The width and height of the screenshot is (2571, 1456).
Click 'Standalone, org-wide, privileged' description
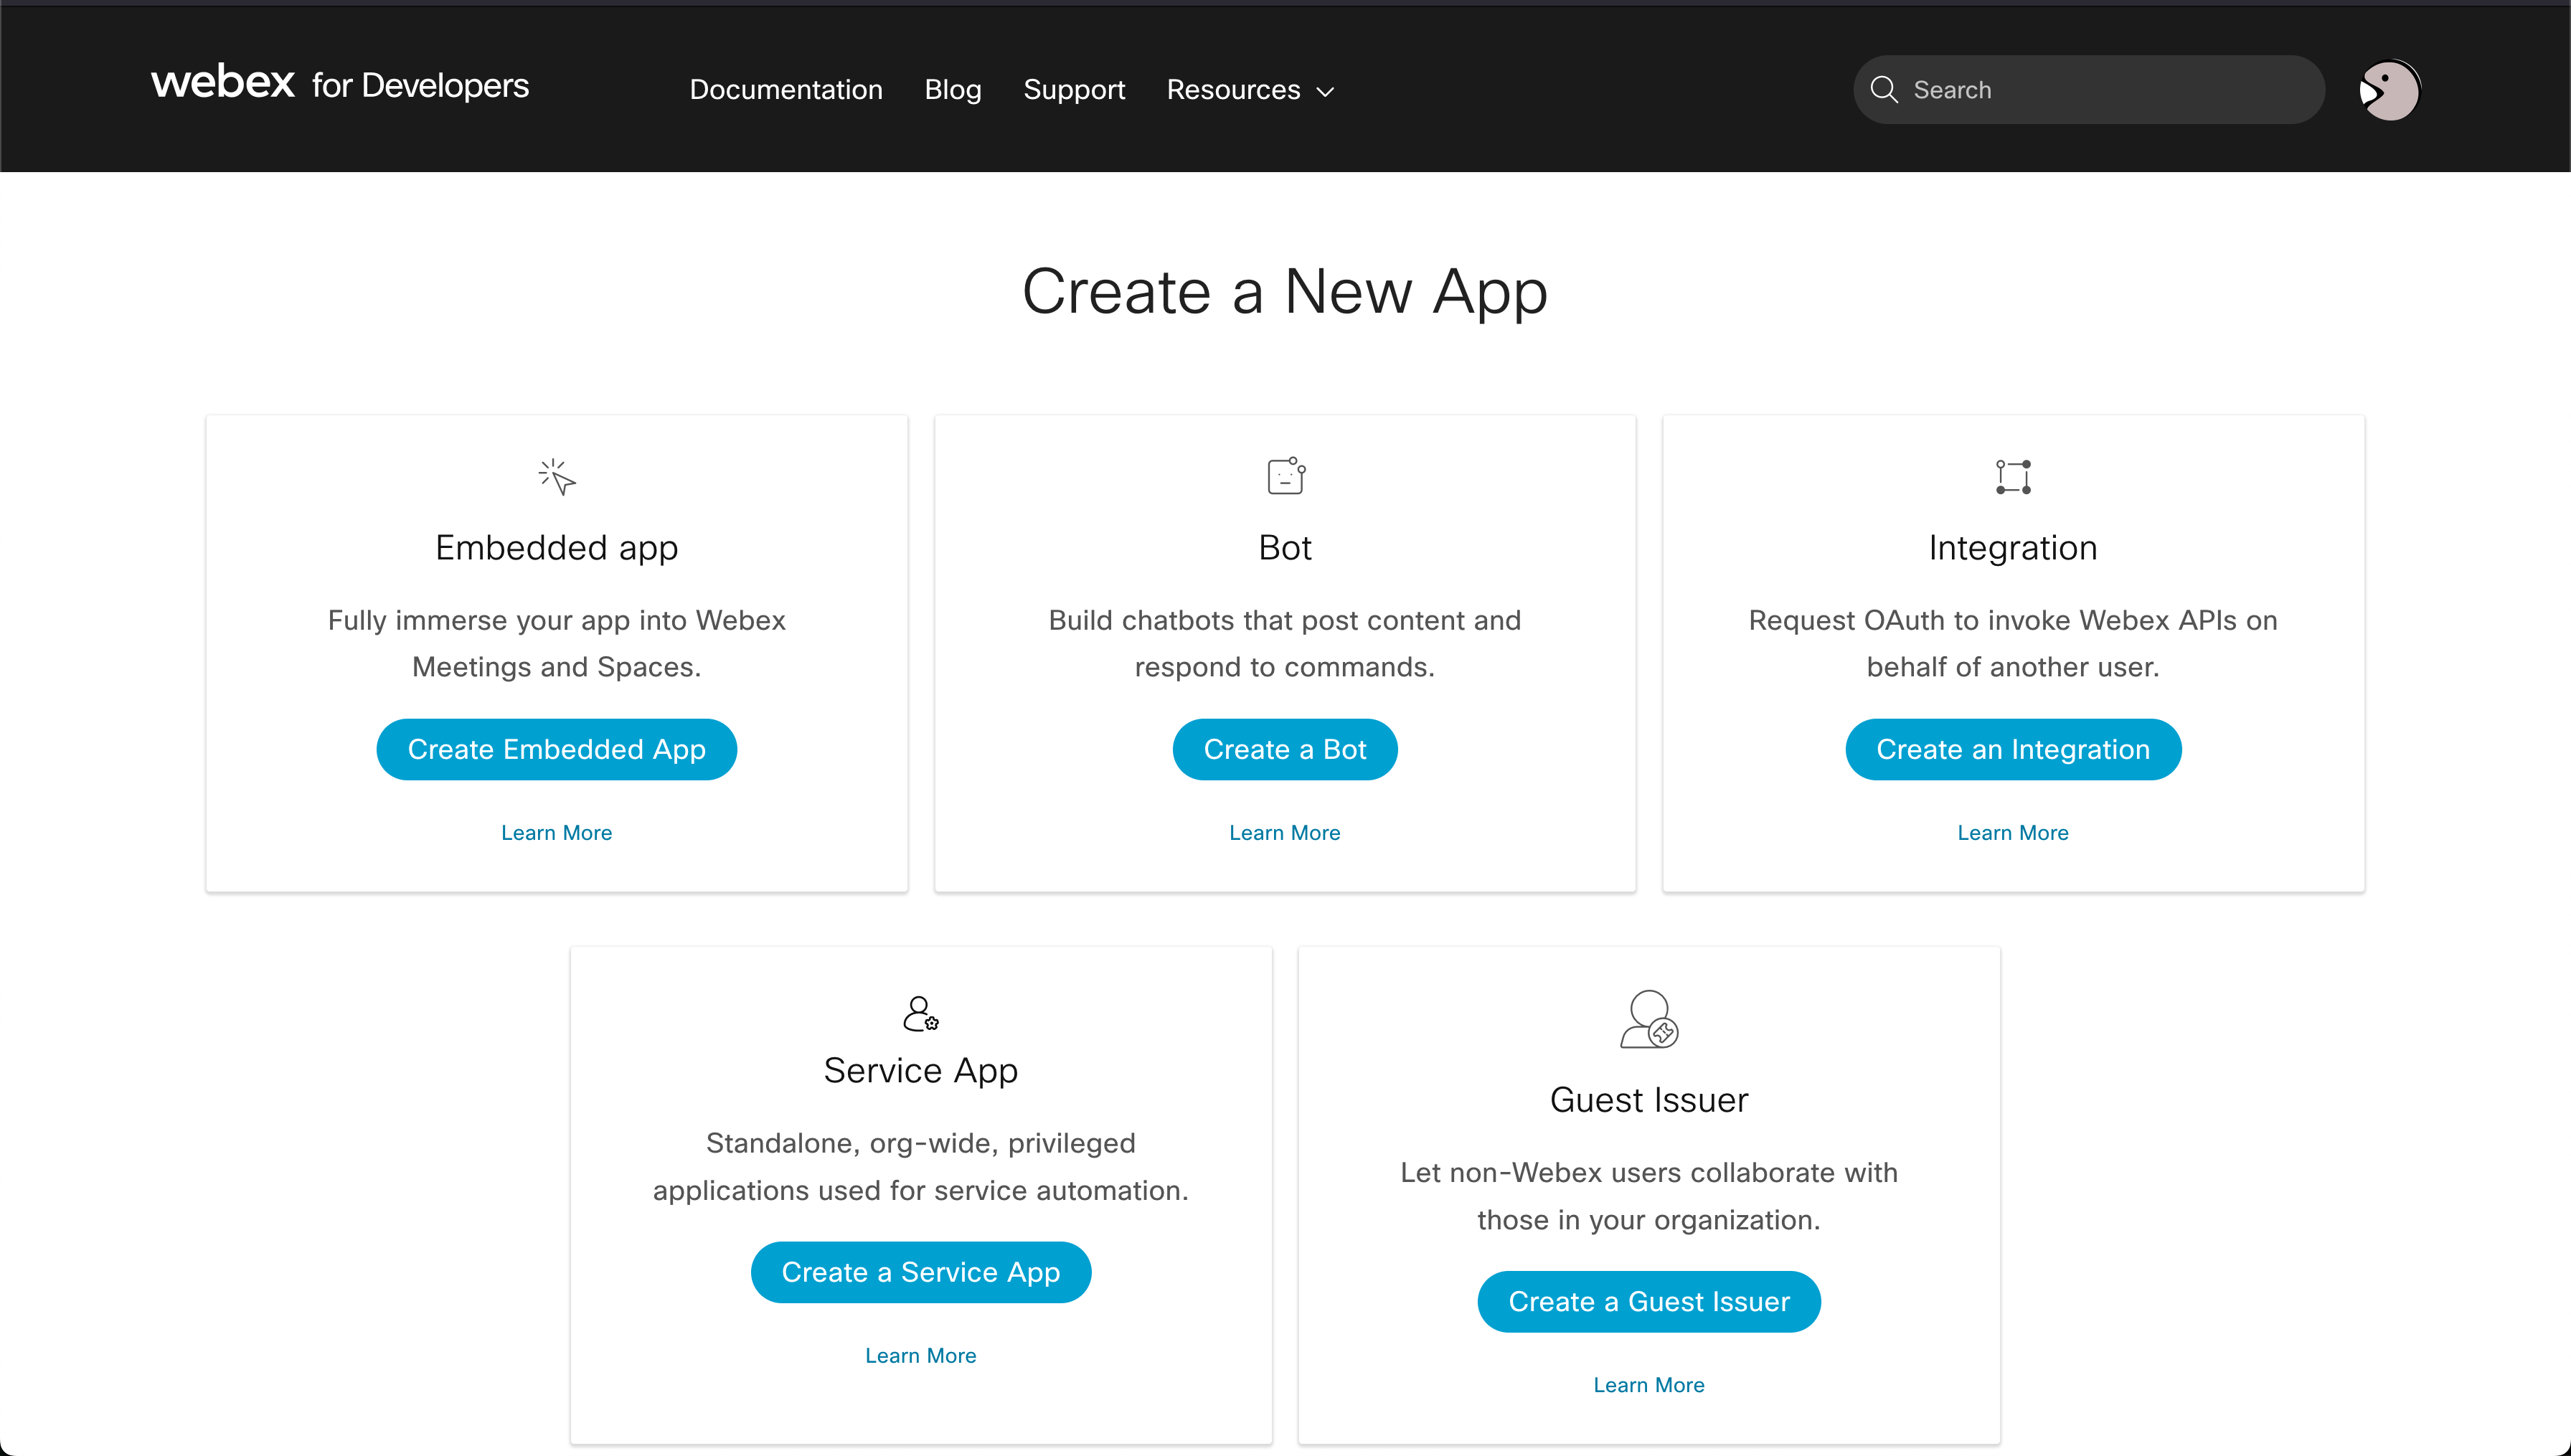921,1166
